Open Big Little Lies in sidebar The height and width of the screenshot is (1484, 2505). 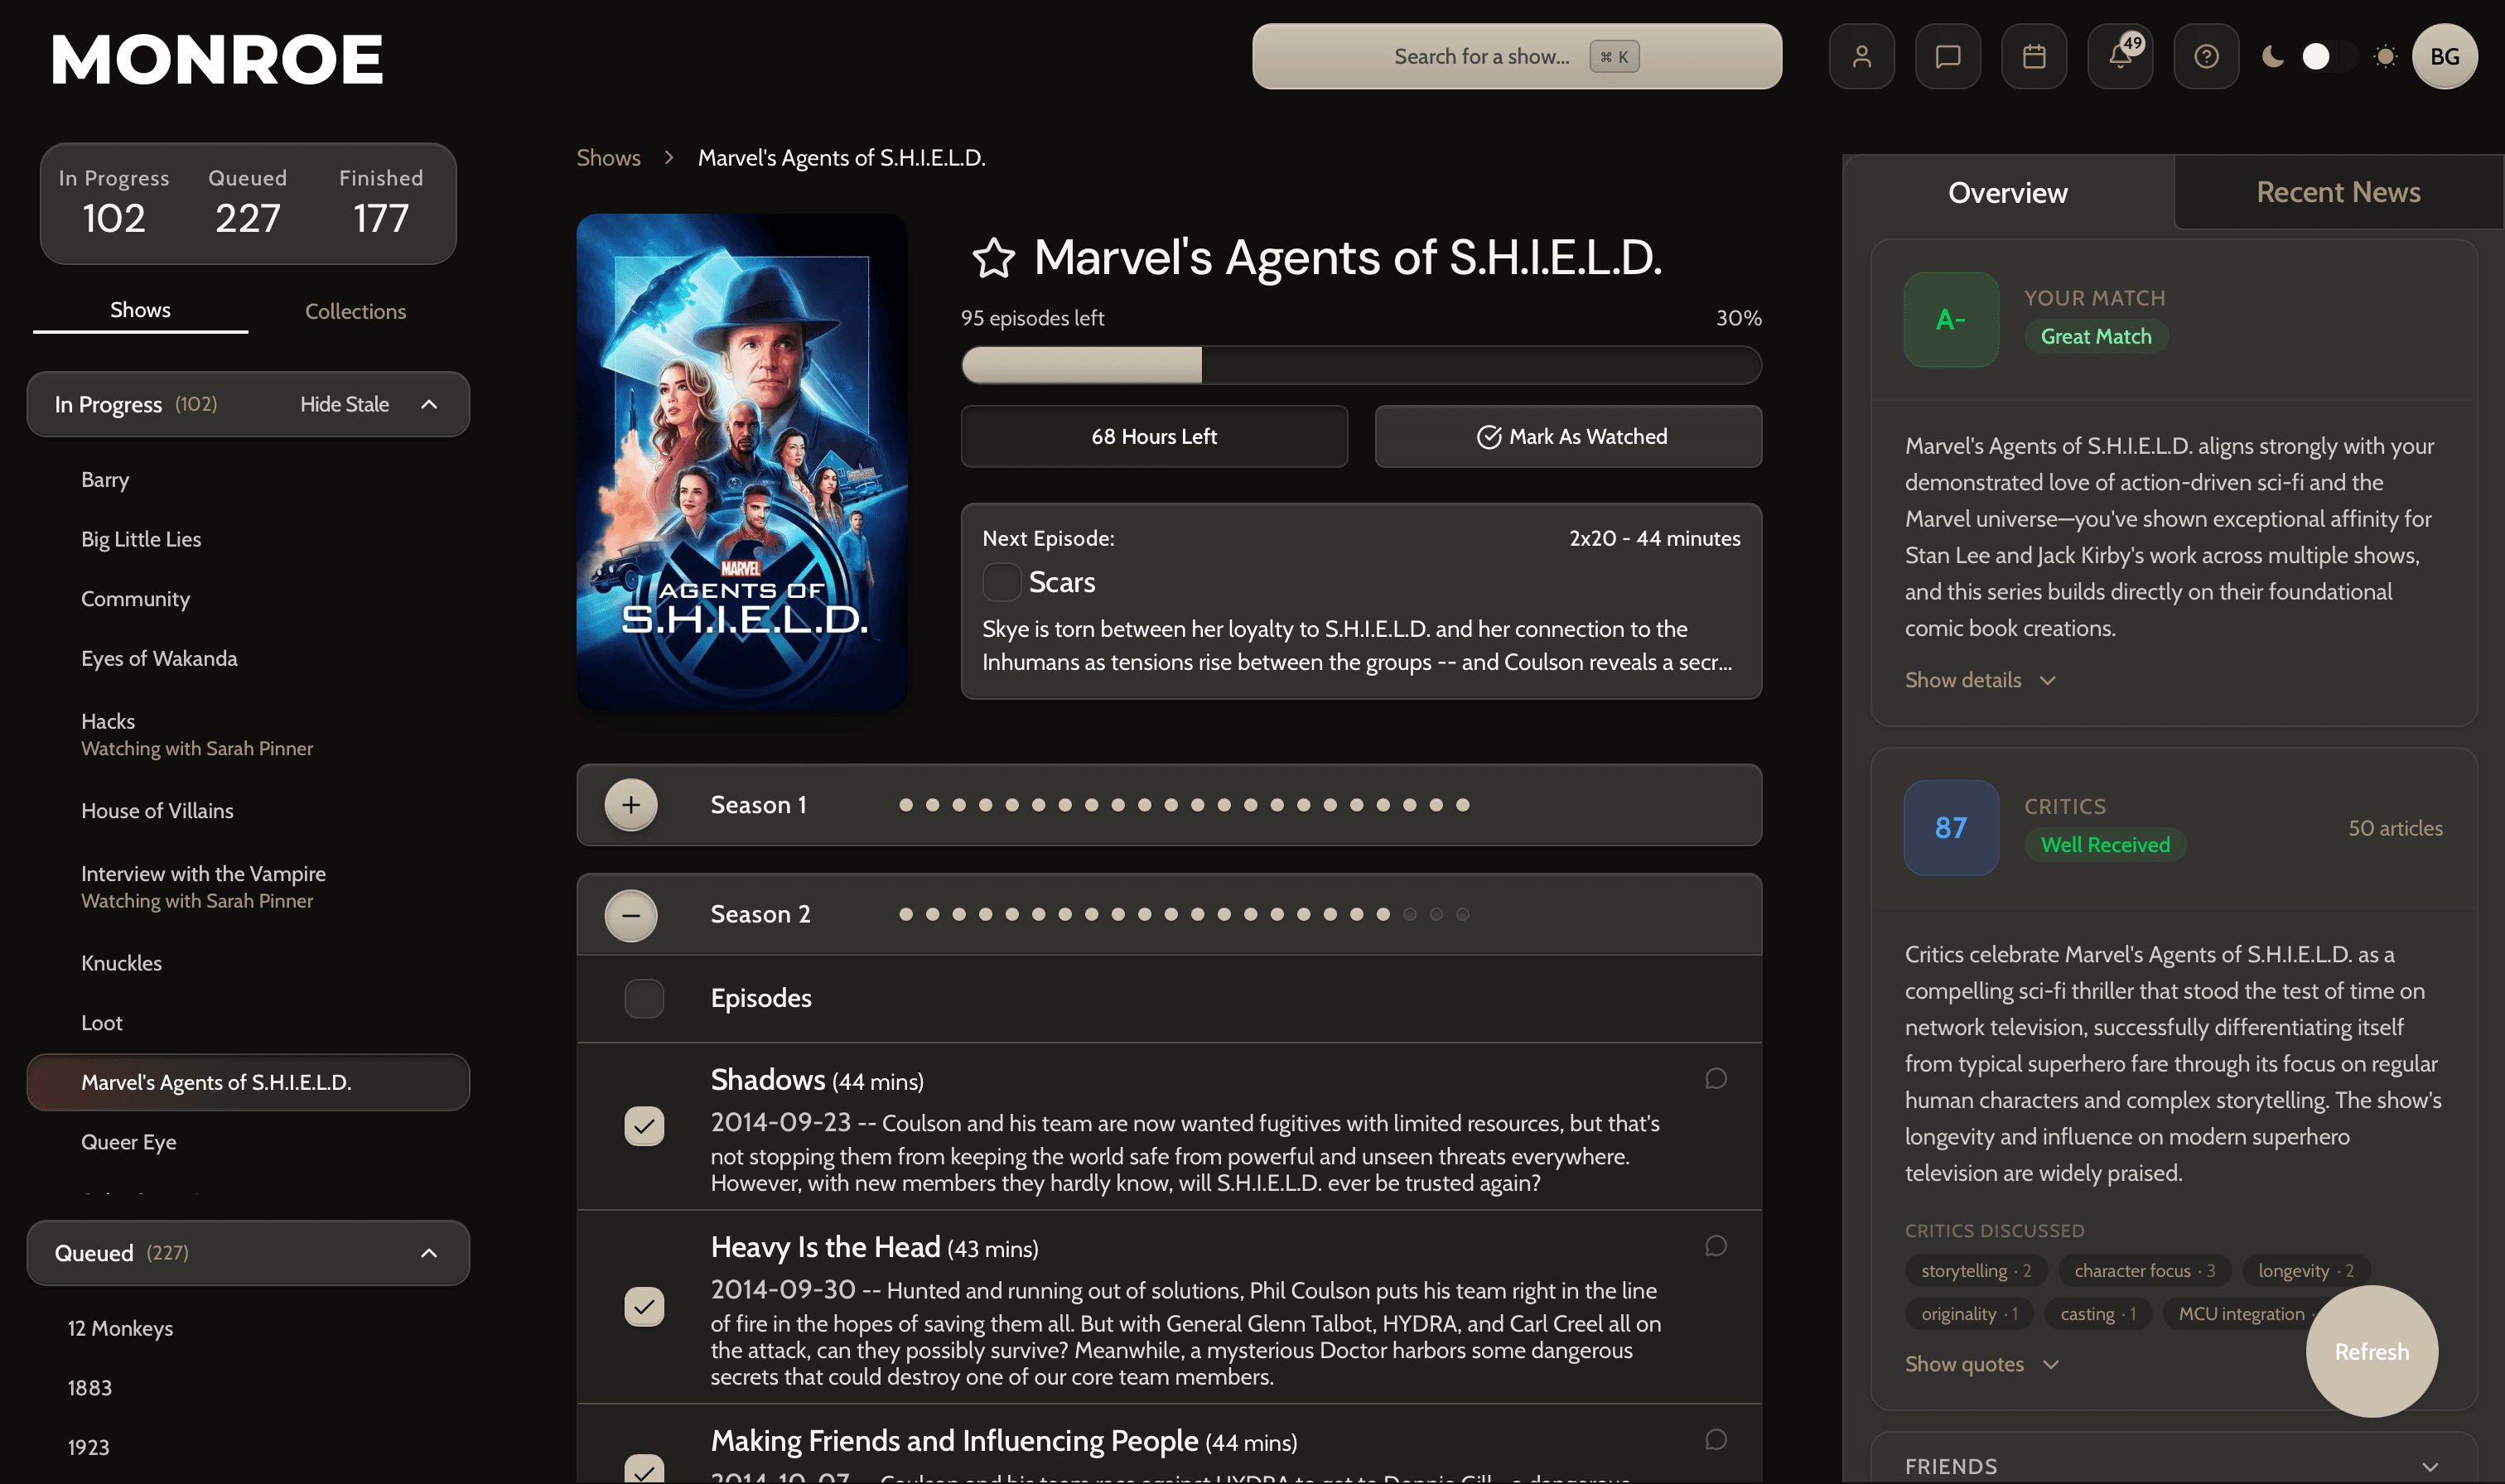click(141, 539)
